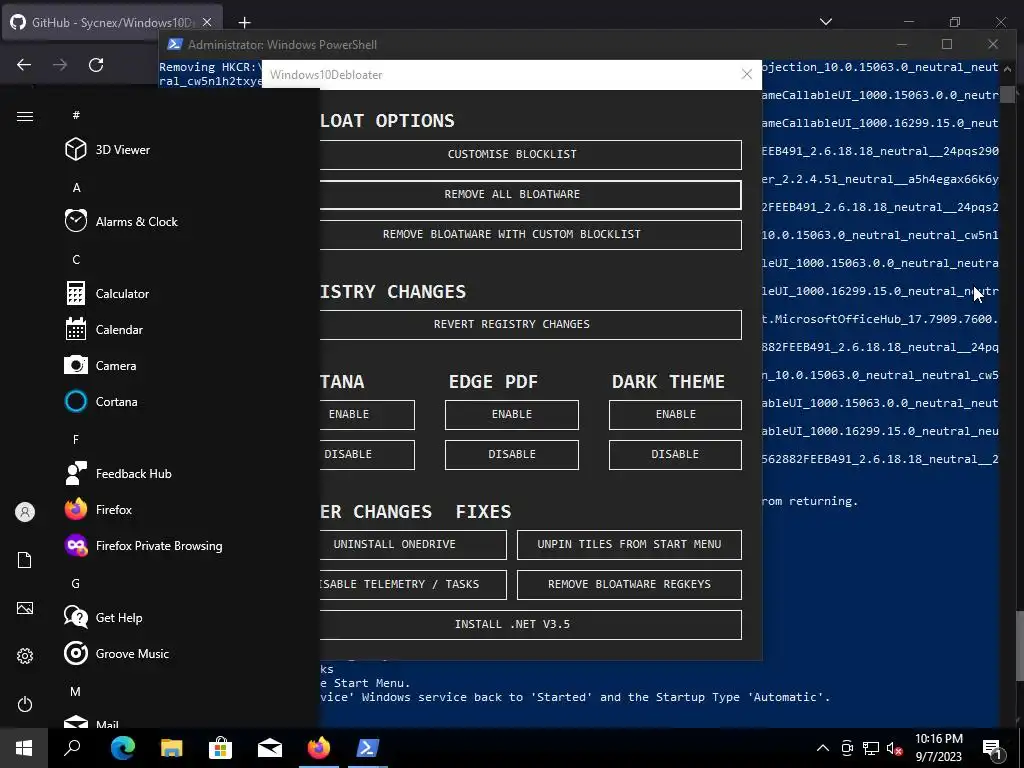Viewport: 1024px width, 768px height.
Task: Disable Cortana in the debloater
Action: pos(367,455)
